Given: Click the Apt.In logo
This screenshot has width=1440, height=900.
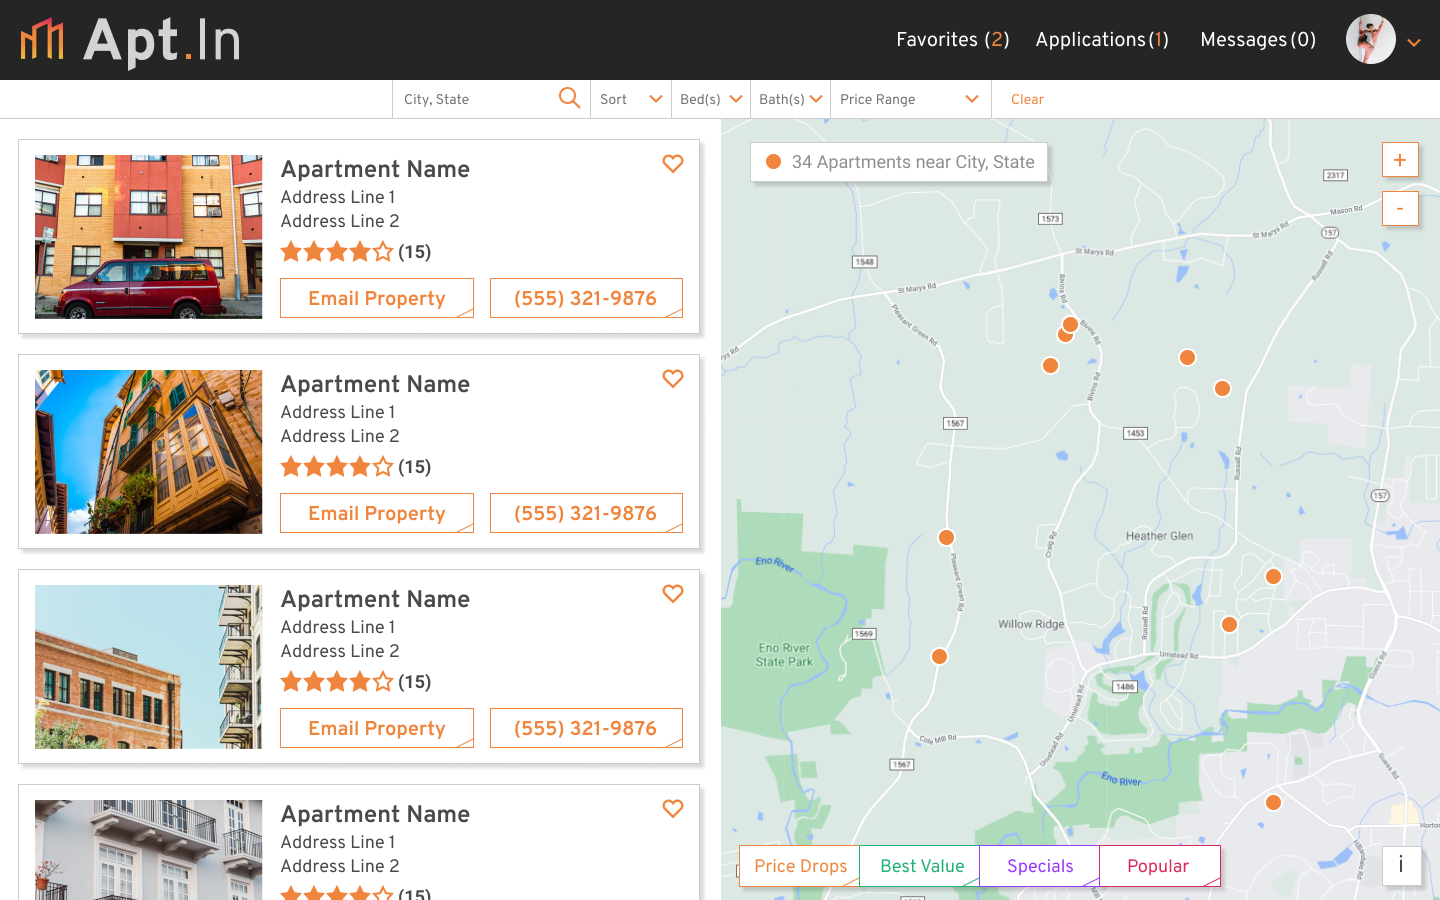Looking at the screenshot, I should pos(131,41).
